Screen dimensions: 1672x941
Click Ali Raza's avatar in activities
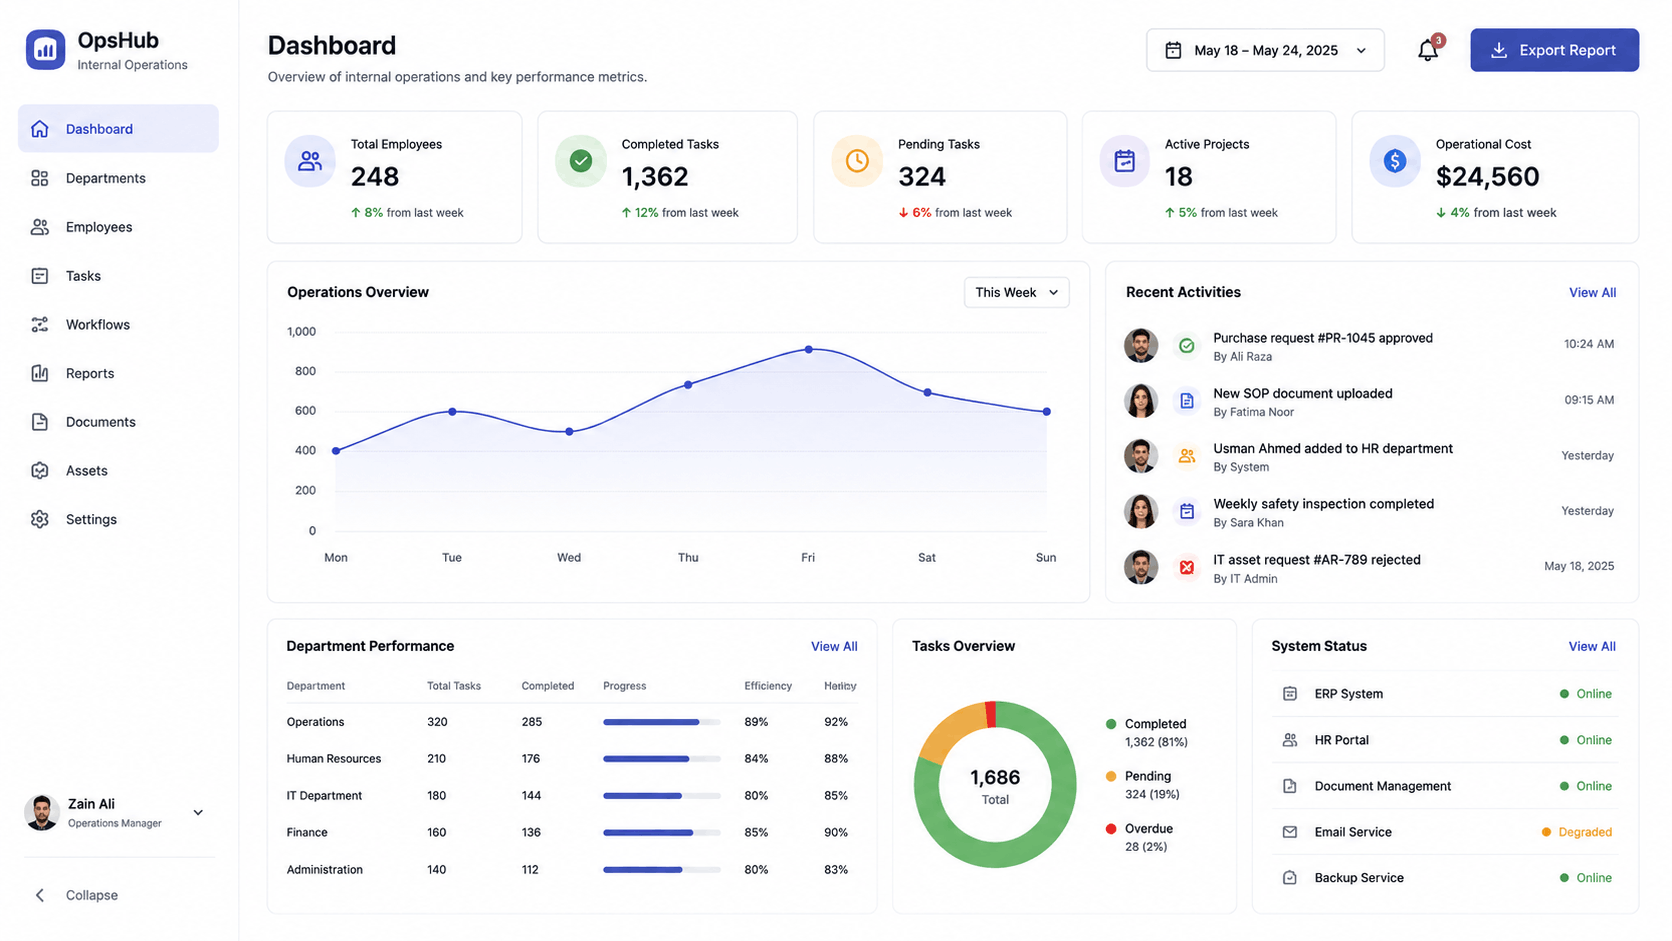1141,345
